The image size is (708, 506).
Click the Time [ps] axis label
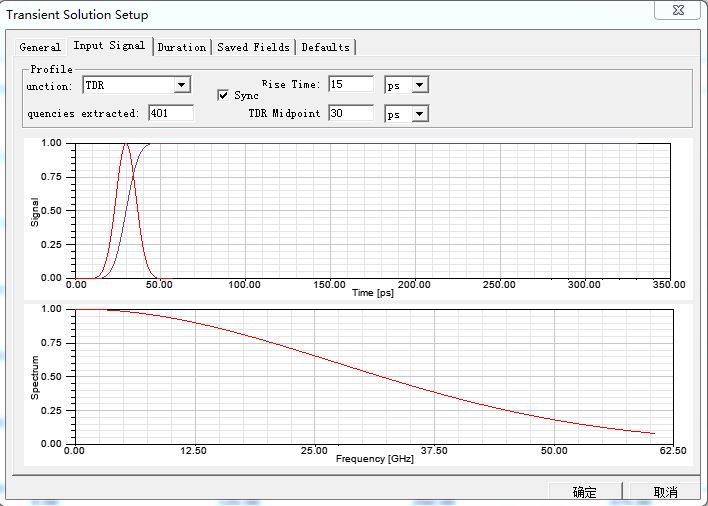tap(373, 292)
